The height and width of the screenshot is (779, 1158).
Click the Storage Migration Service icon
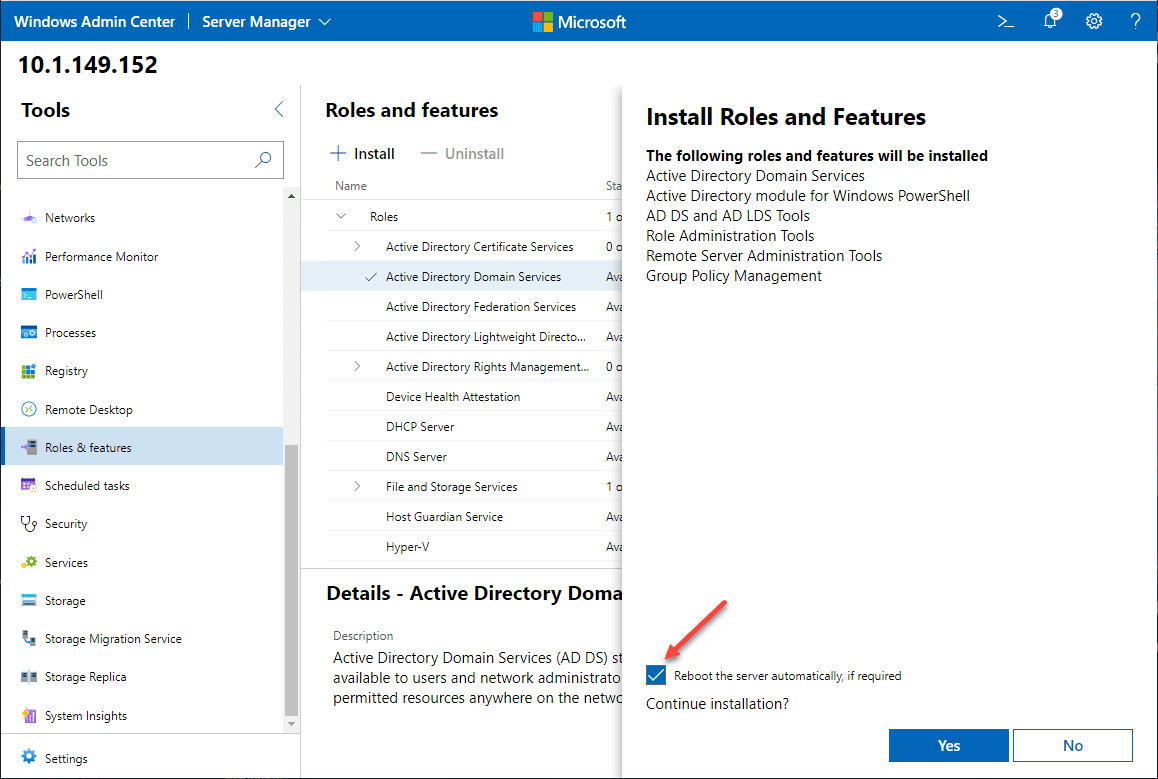(29, 639)
